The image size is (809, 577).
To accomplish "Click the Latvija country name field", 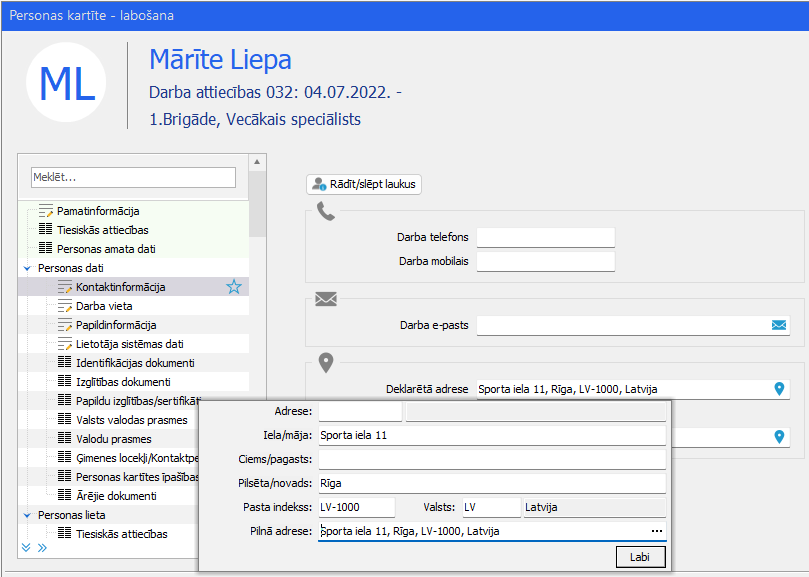I will pyautogui.click(x=595, y=507).
